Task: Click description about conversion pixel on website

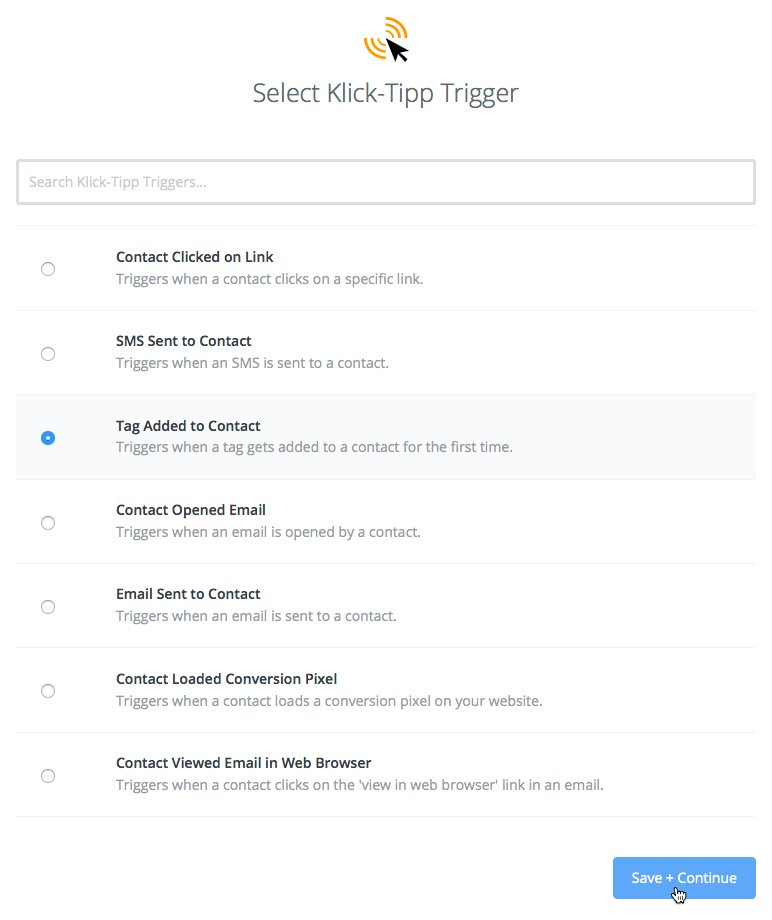Action: click(329, 701)
